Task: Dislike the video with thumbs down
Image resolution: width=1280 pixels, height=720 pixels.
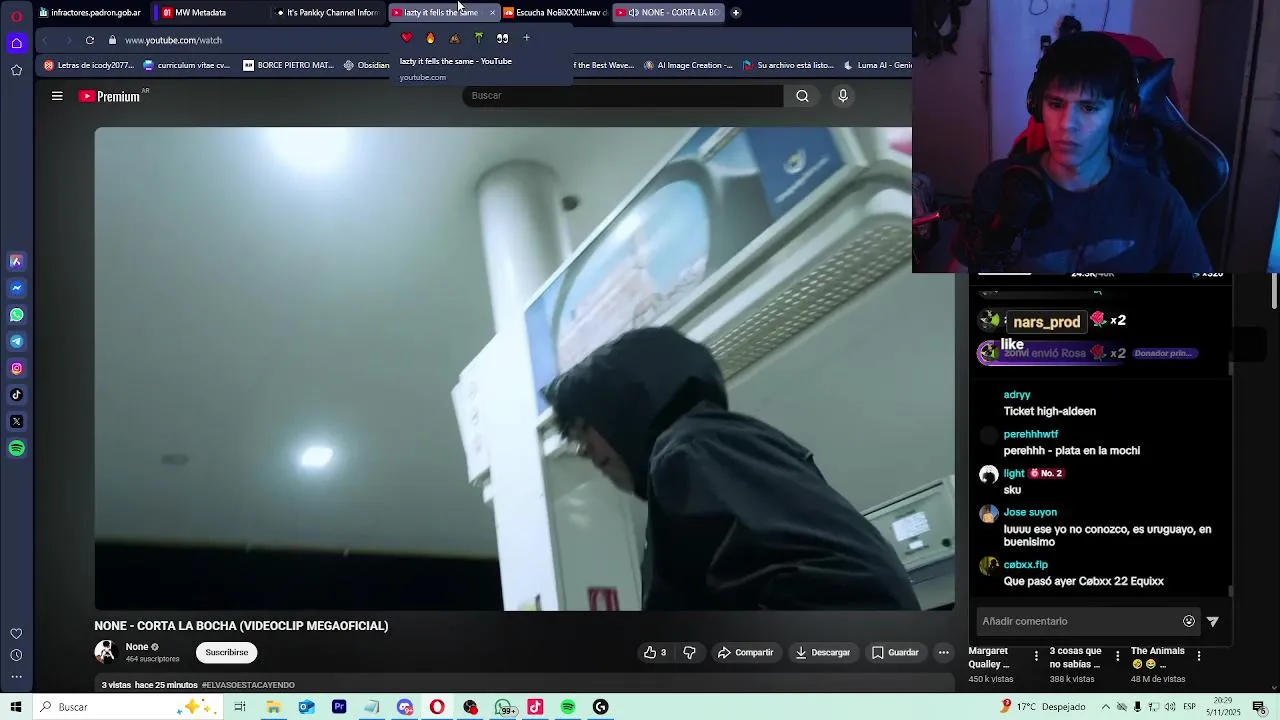Action: pos(689,653)
